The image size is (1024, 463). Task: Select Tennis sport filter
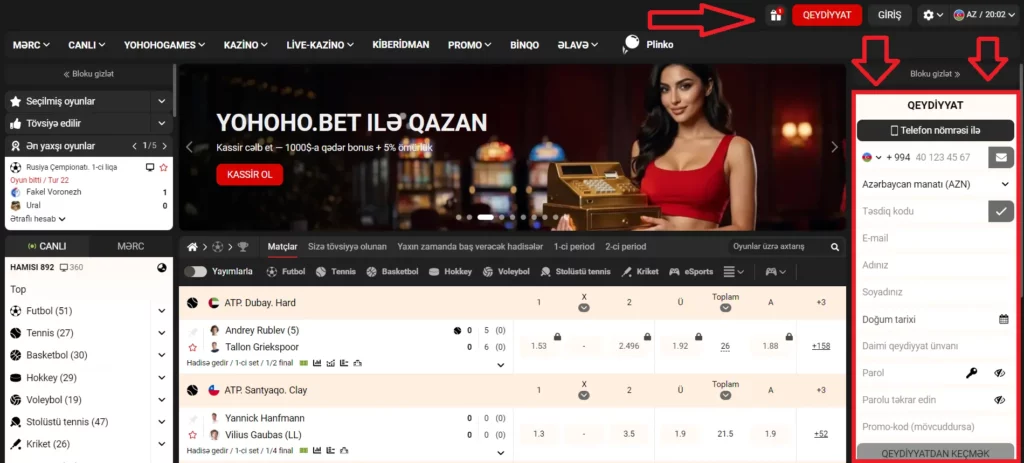point(336,272)
